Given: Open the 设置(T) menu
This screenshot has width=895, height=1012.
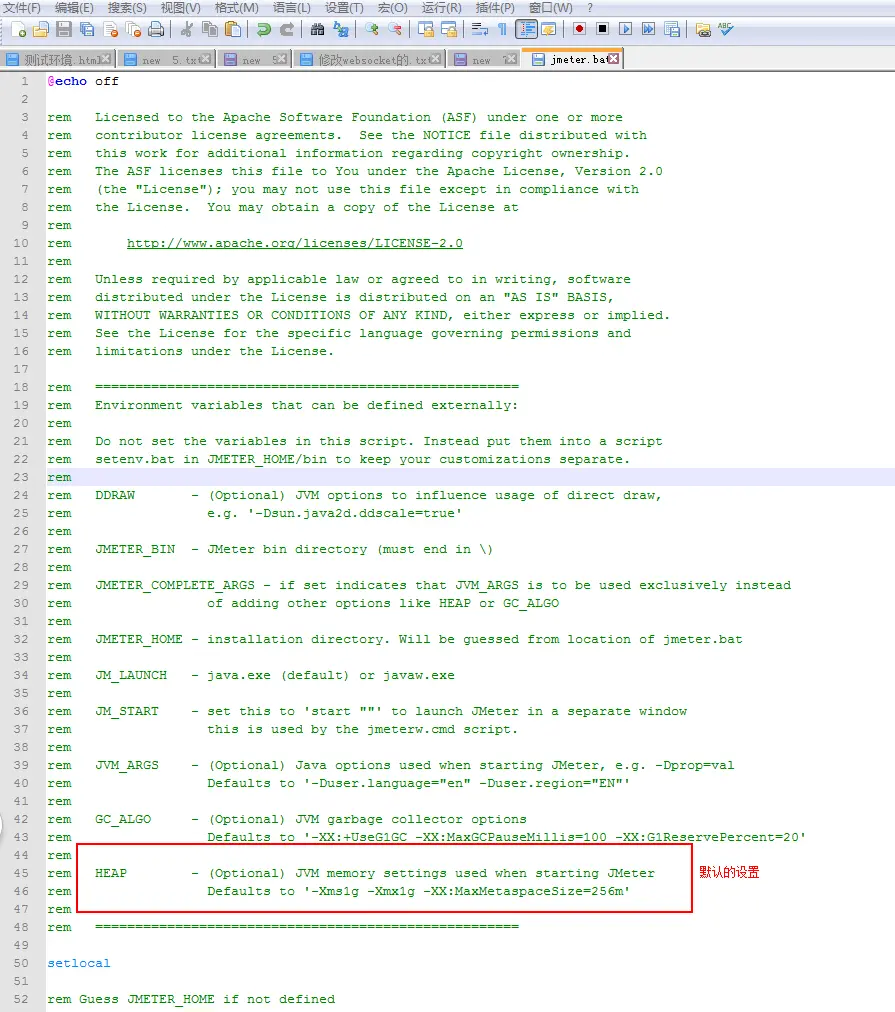Looking at the screenshot, I should tap(344, 8).
